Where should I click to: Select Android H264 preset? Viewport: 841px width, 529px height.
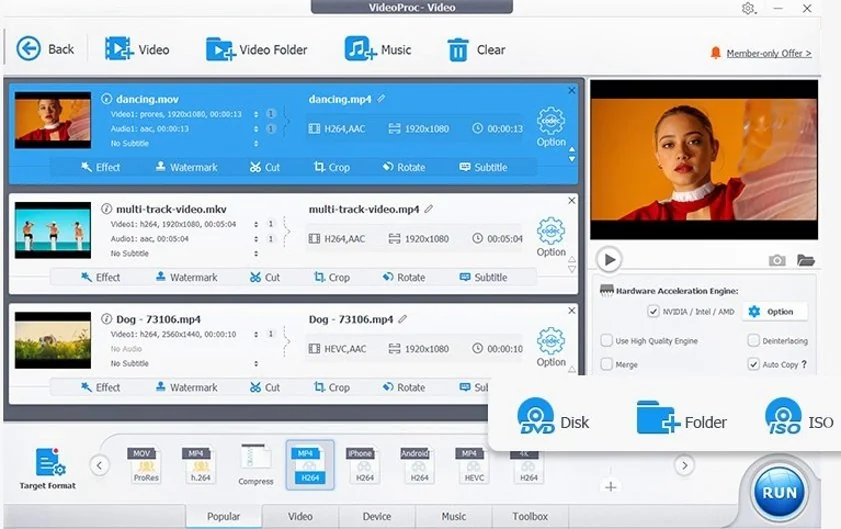[x=419, y=465]
